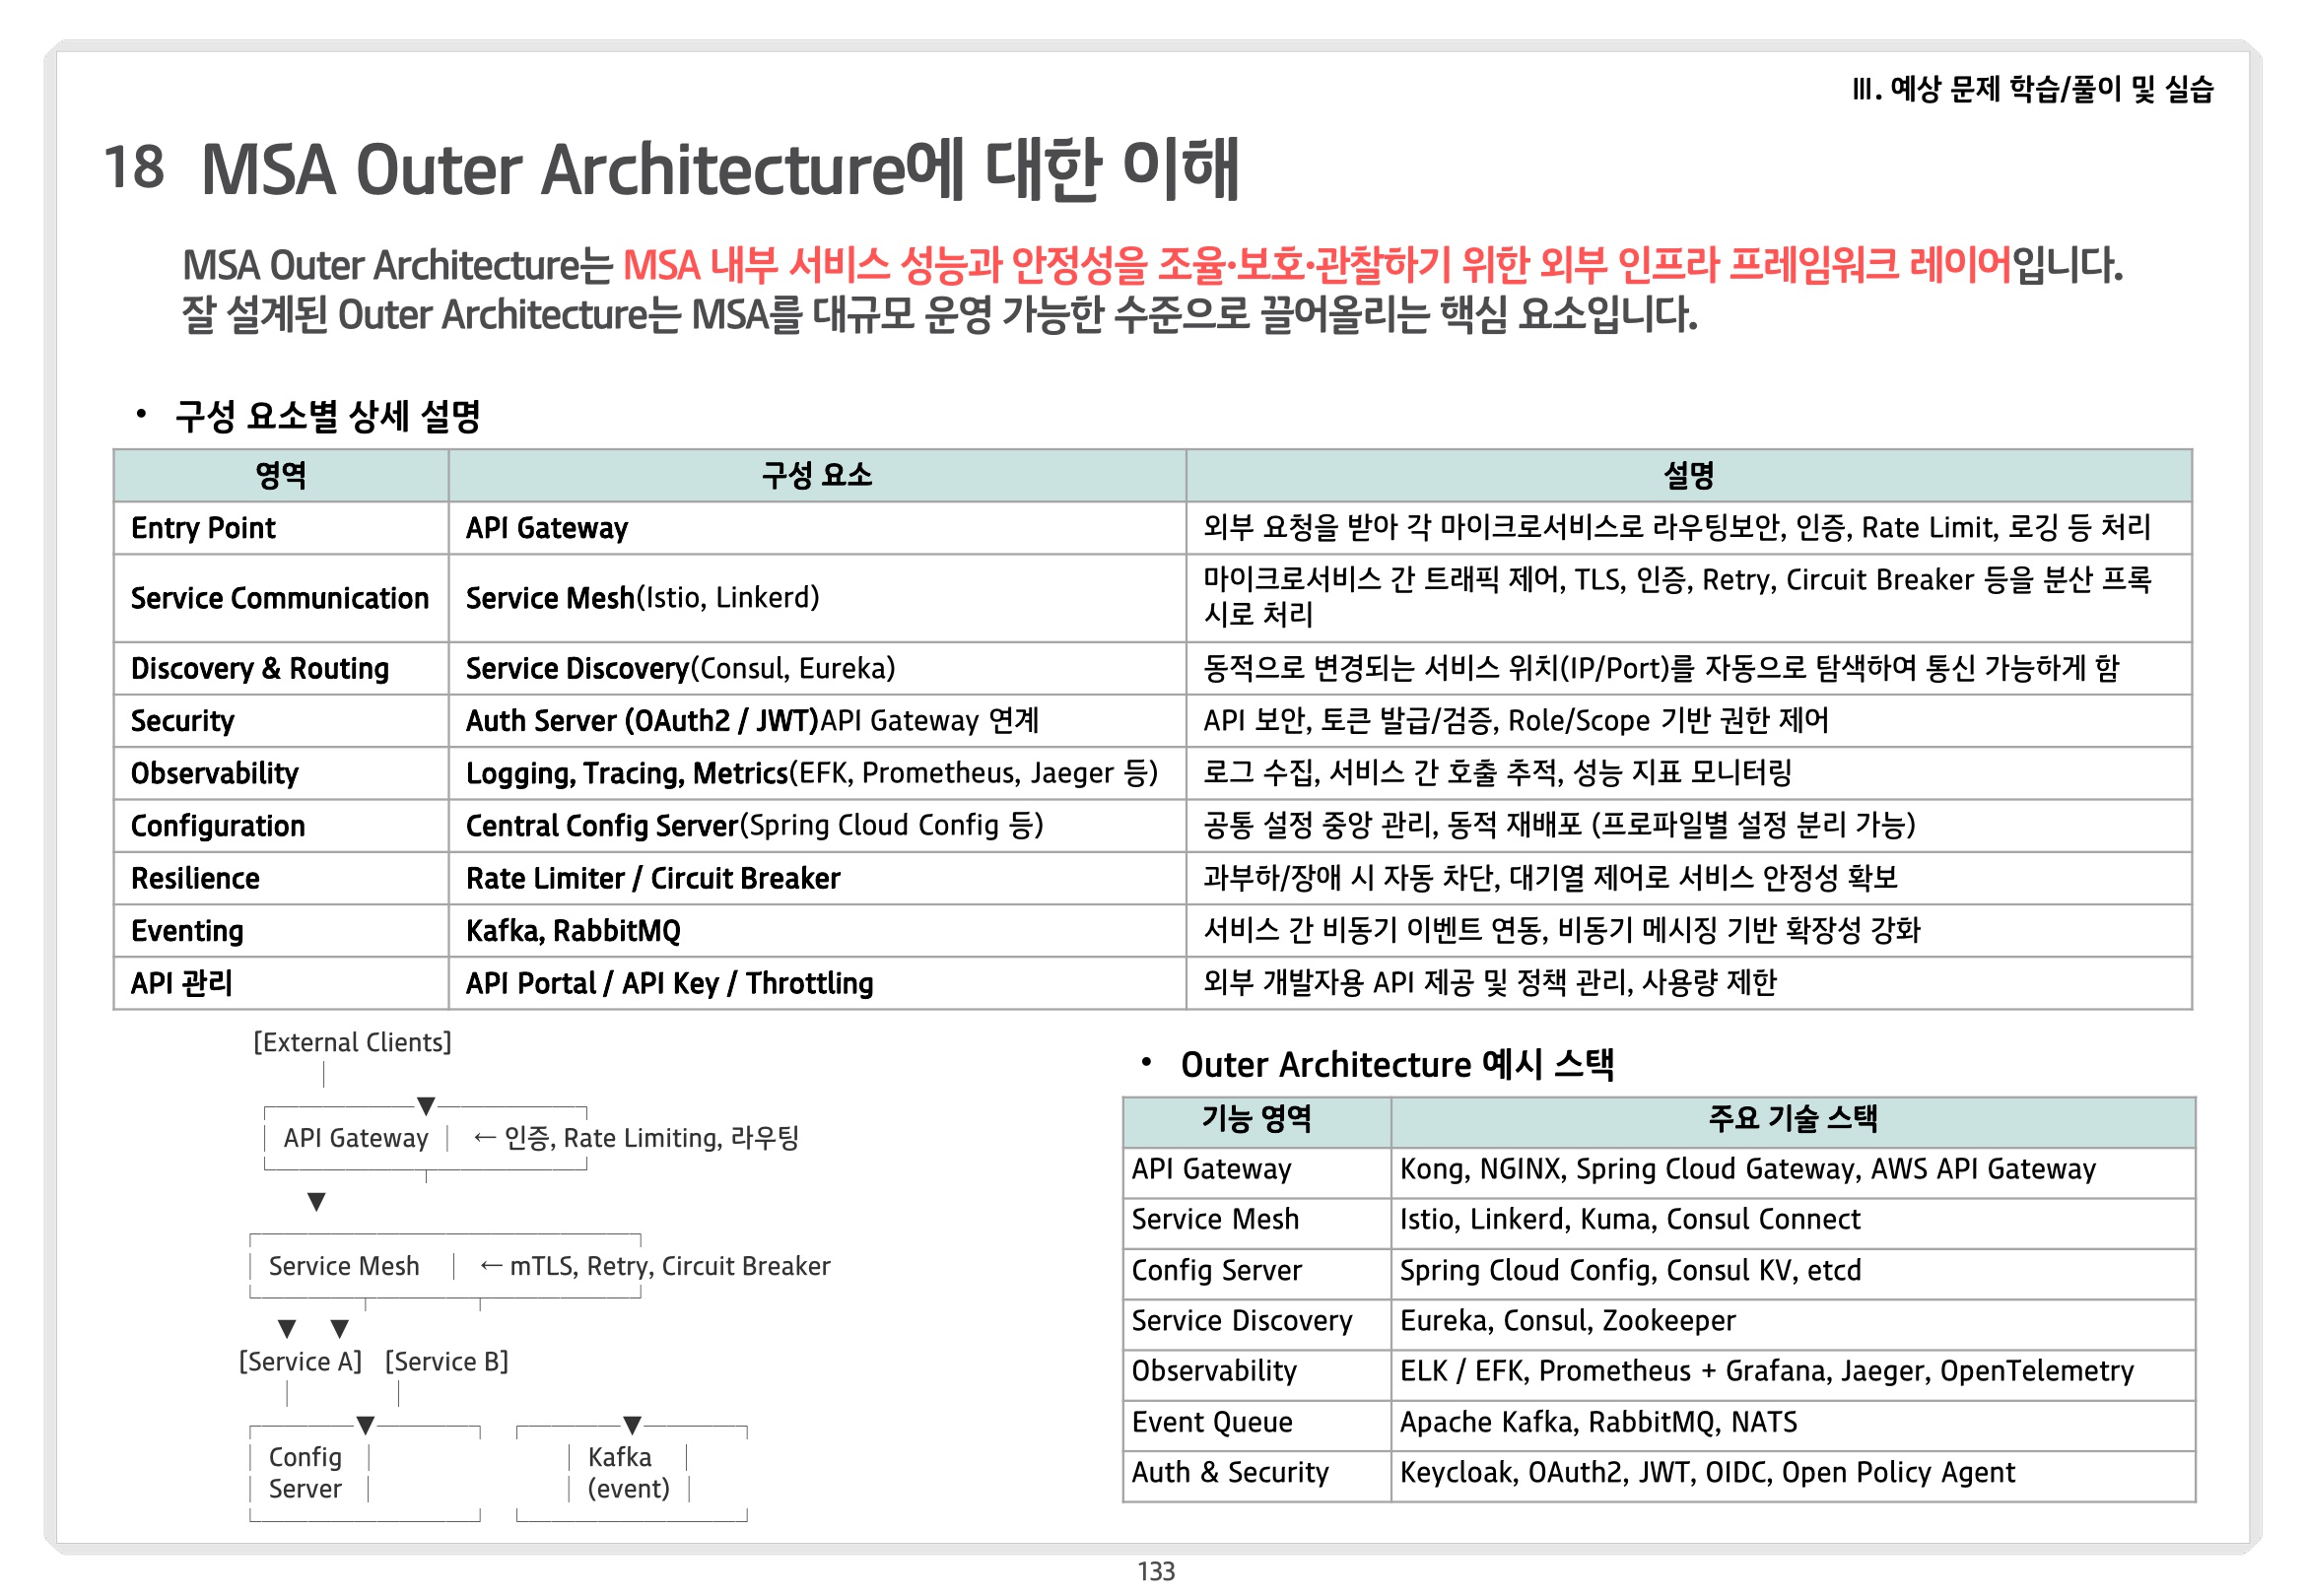Click the 'Logging, Tracing, Metrics' cell
2306x1596 pixels.
817,773
